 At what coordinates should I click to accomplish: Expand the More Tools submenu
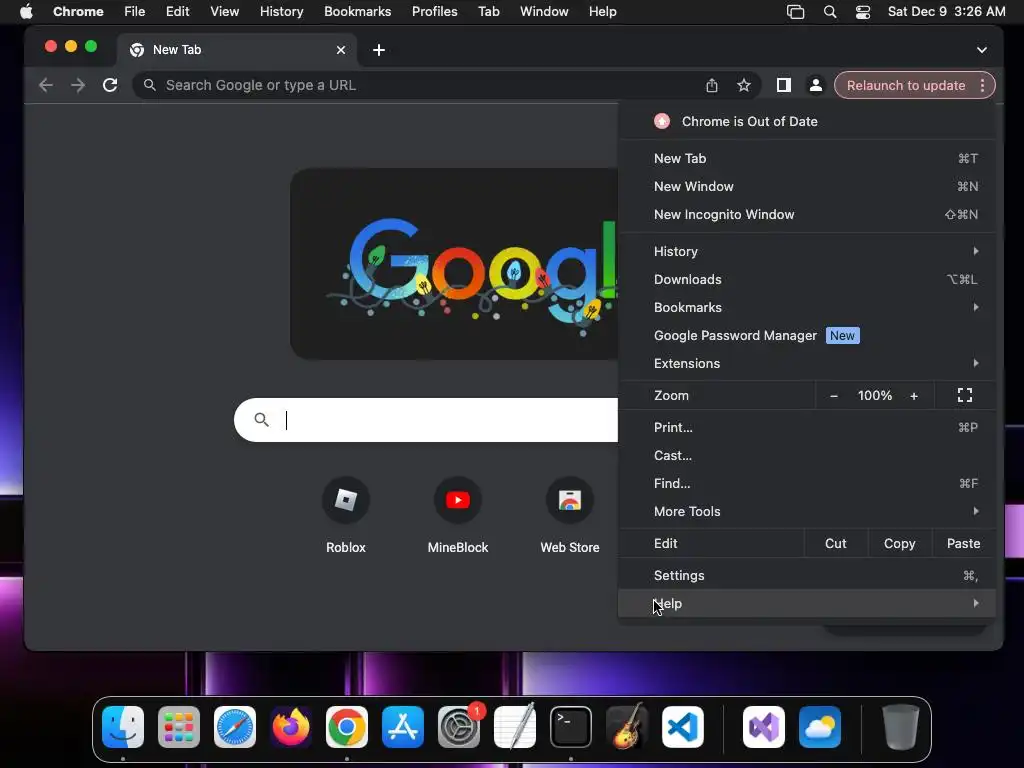[807, 511]
